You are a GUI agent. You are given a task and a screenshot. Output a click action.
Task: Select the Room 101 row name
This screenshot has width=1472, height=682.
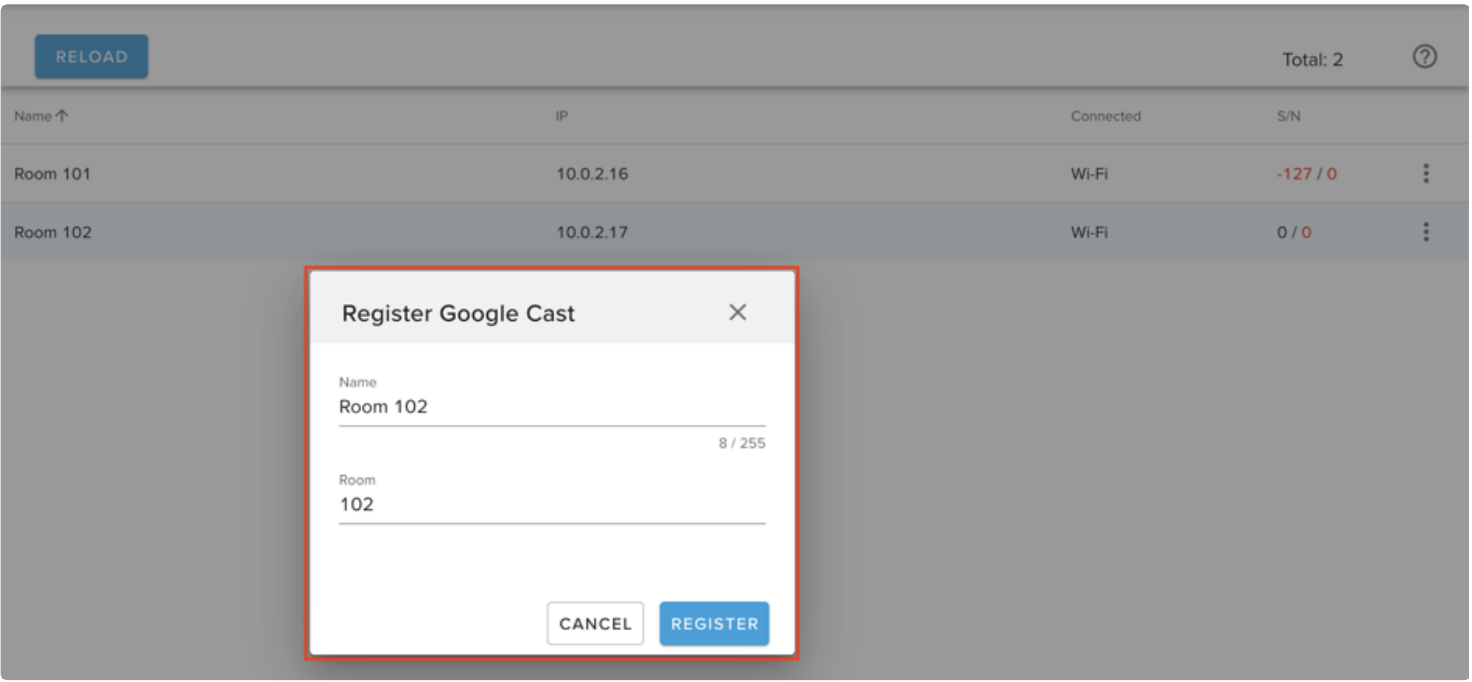tap(52, 174)
